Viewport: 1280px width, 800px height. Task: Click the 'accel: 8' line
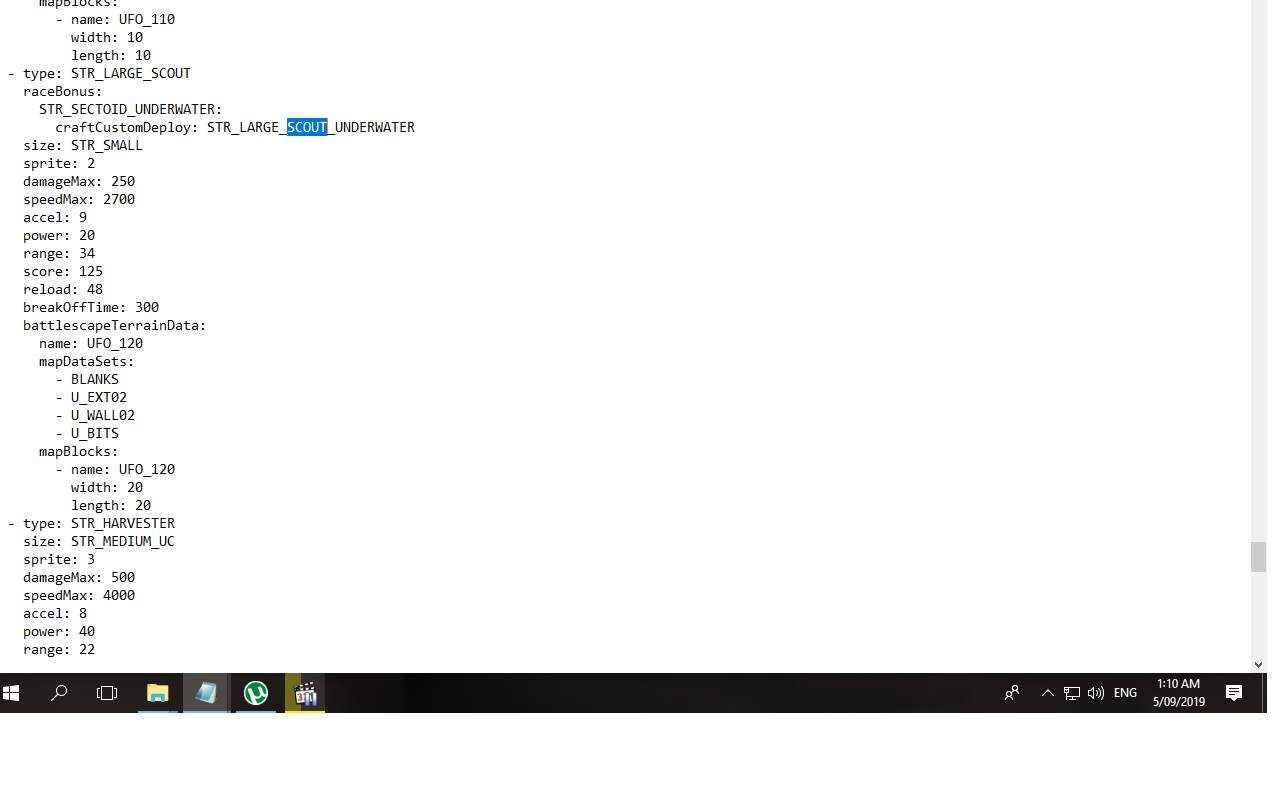55,613
